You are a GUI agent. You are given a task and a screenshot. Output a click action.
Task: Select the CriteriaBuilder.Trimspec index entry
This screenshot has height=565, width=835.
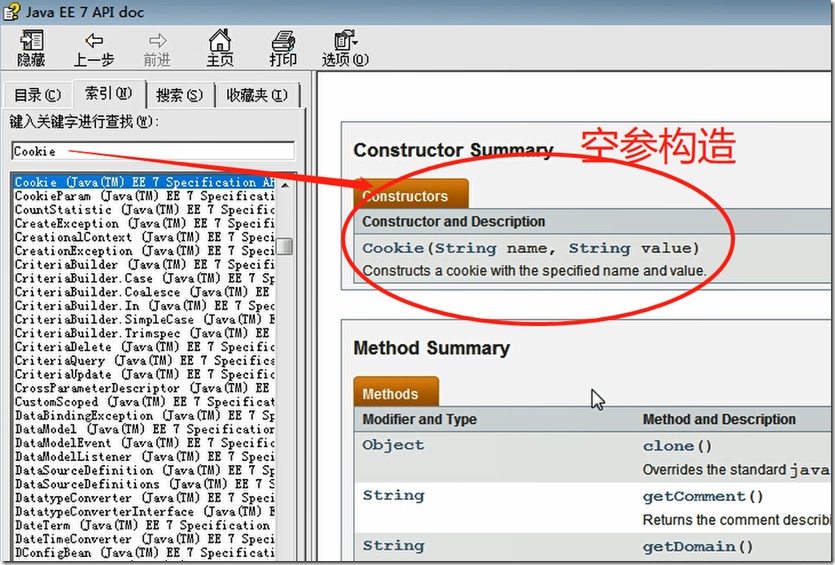pyautogui.click(x=144, y=333)
